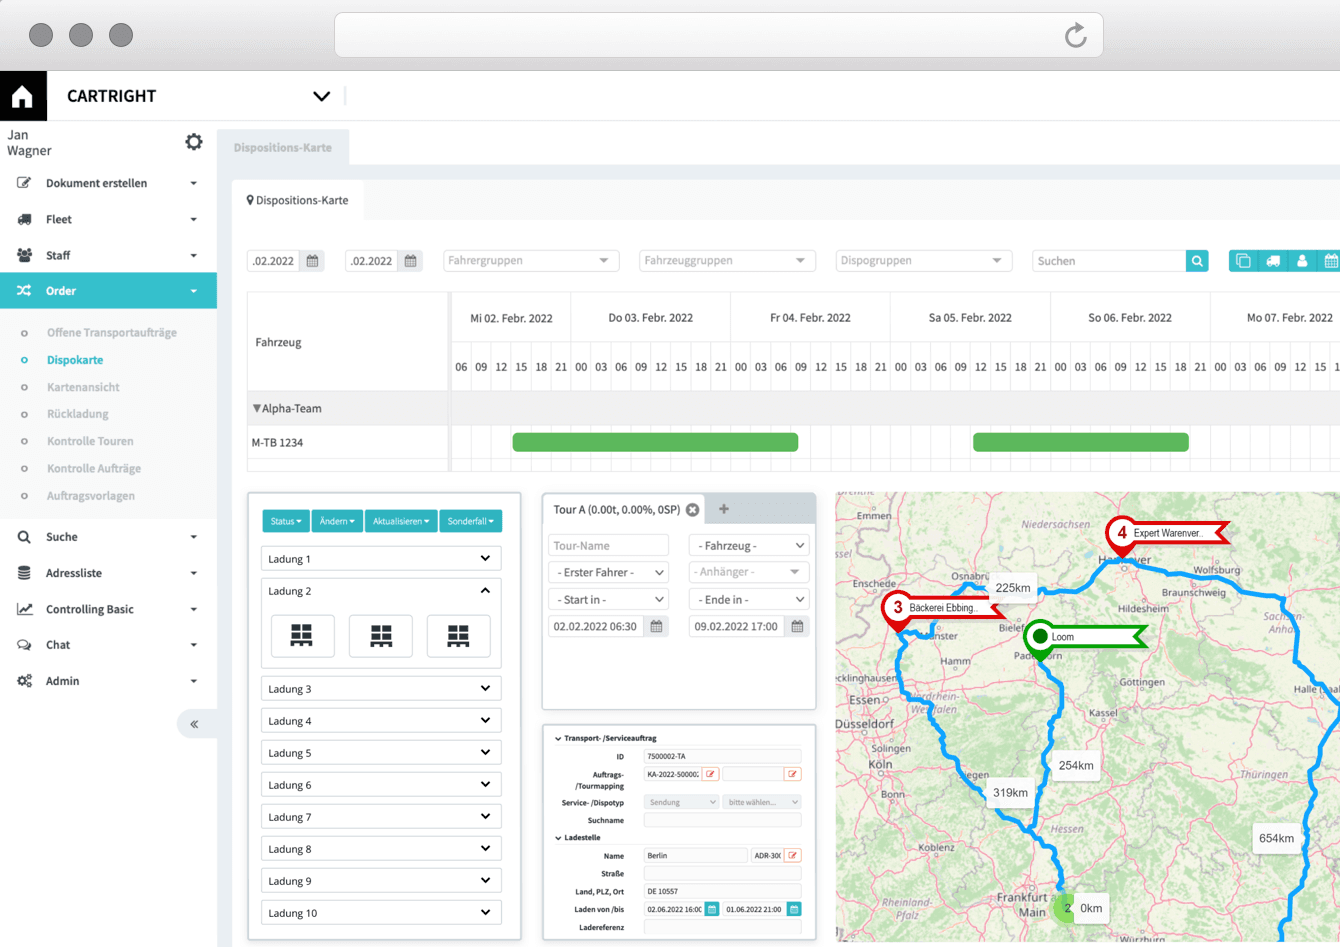Click the search magnifier button beside Suchen
This screenshot has height=947, width=1340.
[x=1197, y=261]
